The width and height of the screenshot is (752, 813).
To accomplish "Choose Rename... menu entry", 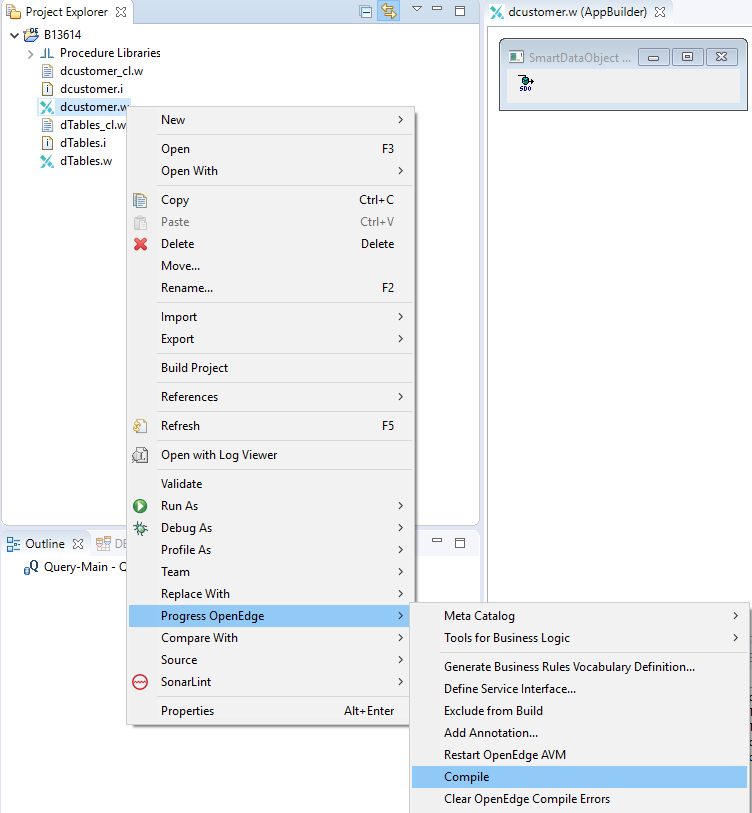I will (271, 287).
